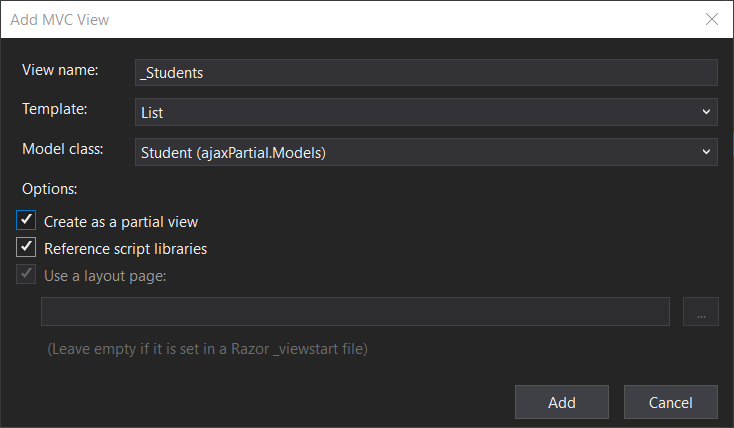734x428 pixels.
Task: Close the Add MVC View dialog
Action: (x=711, y=19)
